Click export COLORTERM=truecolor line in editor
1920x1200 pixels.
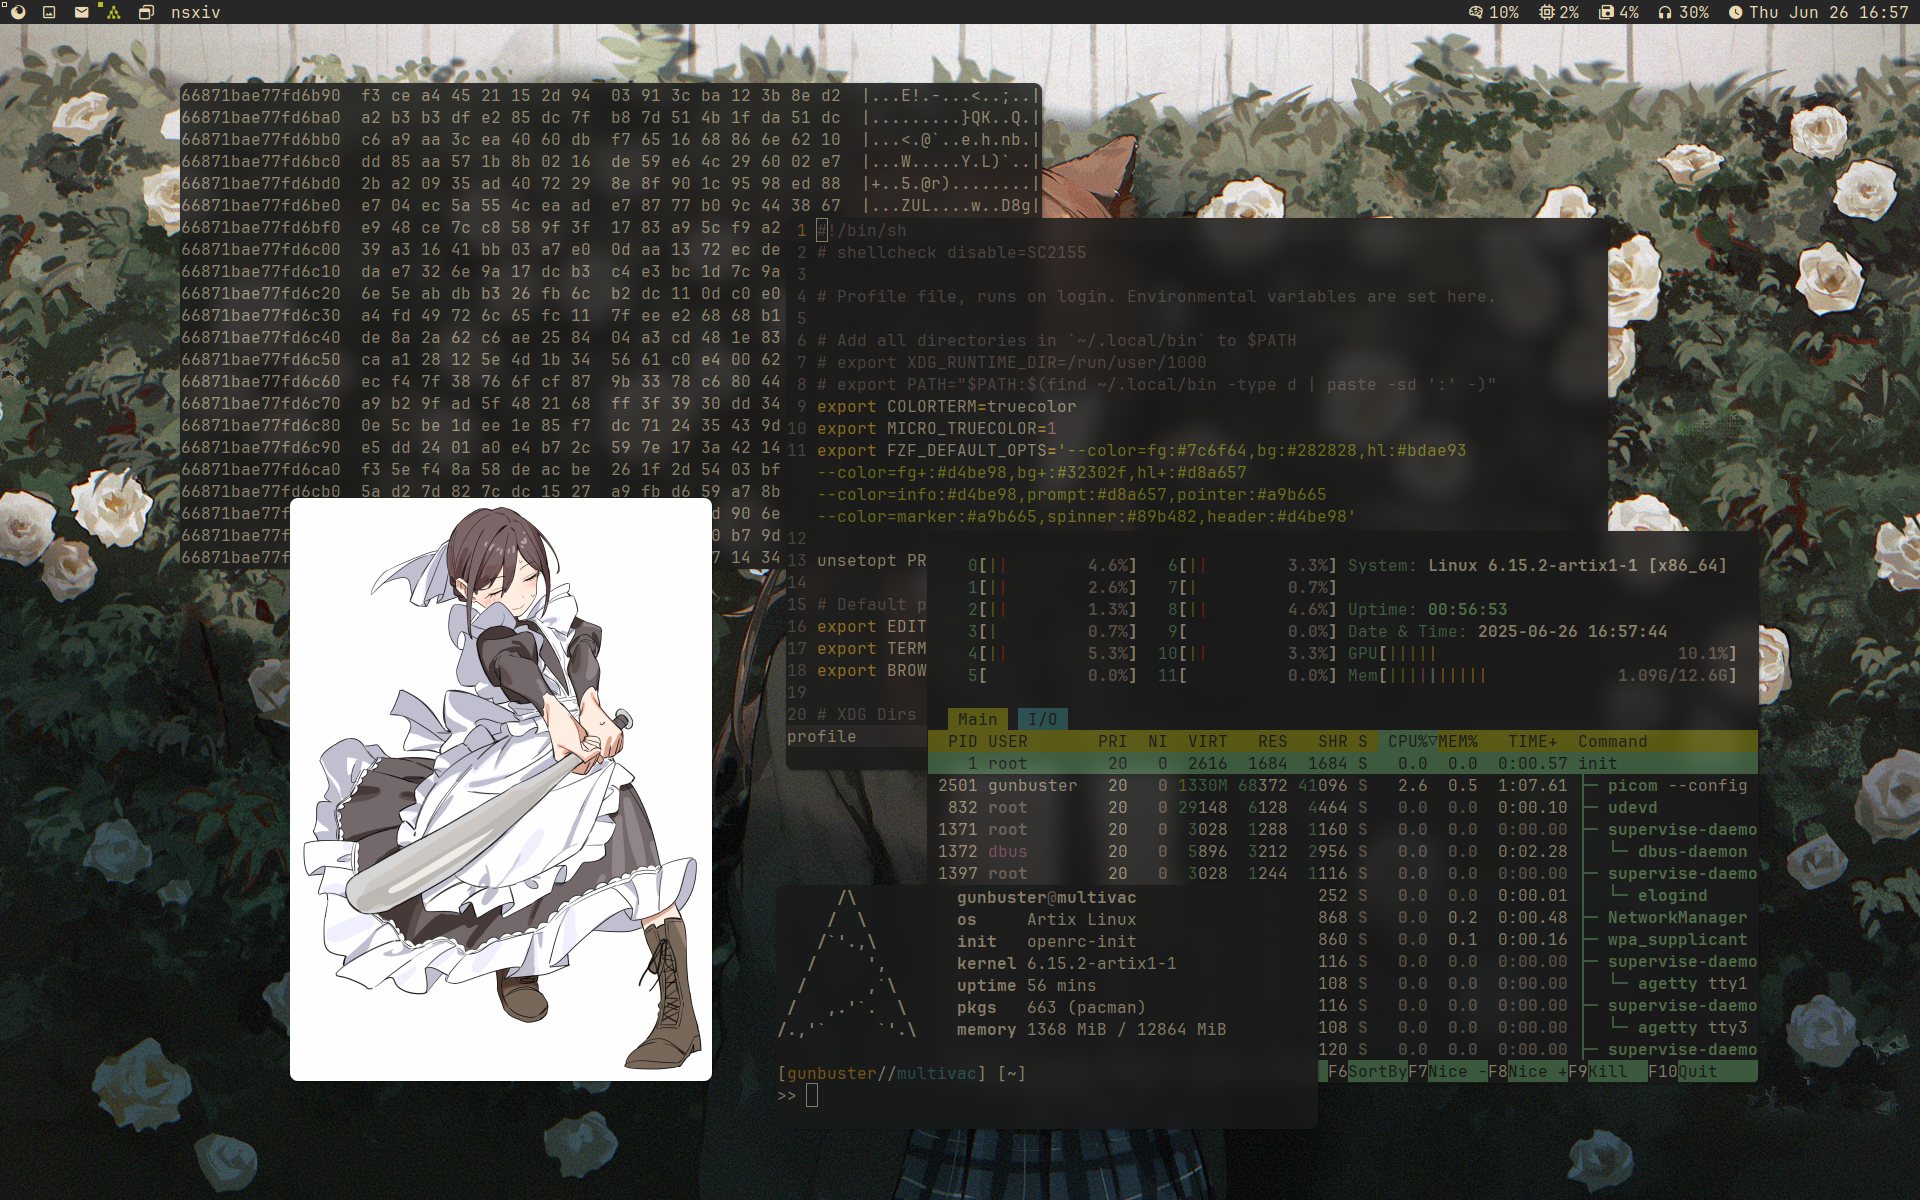(946, 406)
